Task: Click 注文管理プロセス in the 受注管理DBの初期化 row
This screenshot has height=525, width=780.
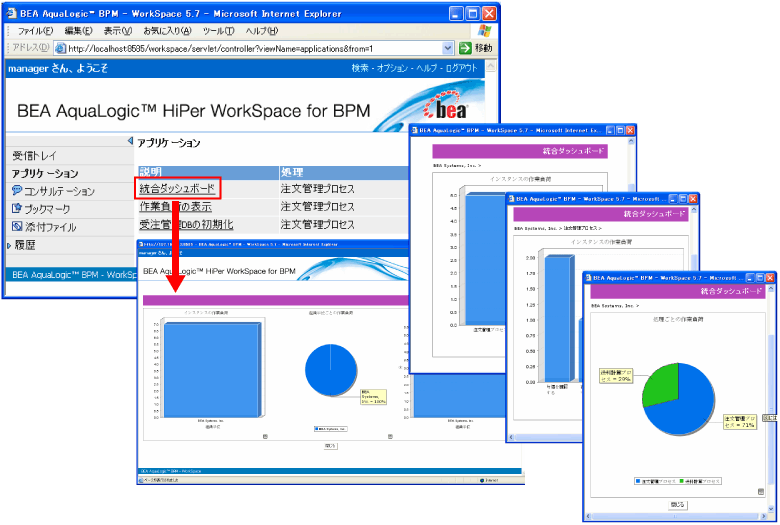Action: pos(317,224)
